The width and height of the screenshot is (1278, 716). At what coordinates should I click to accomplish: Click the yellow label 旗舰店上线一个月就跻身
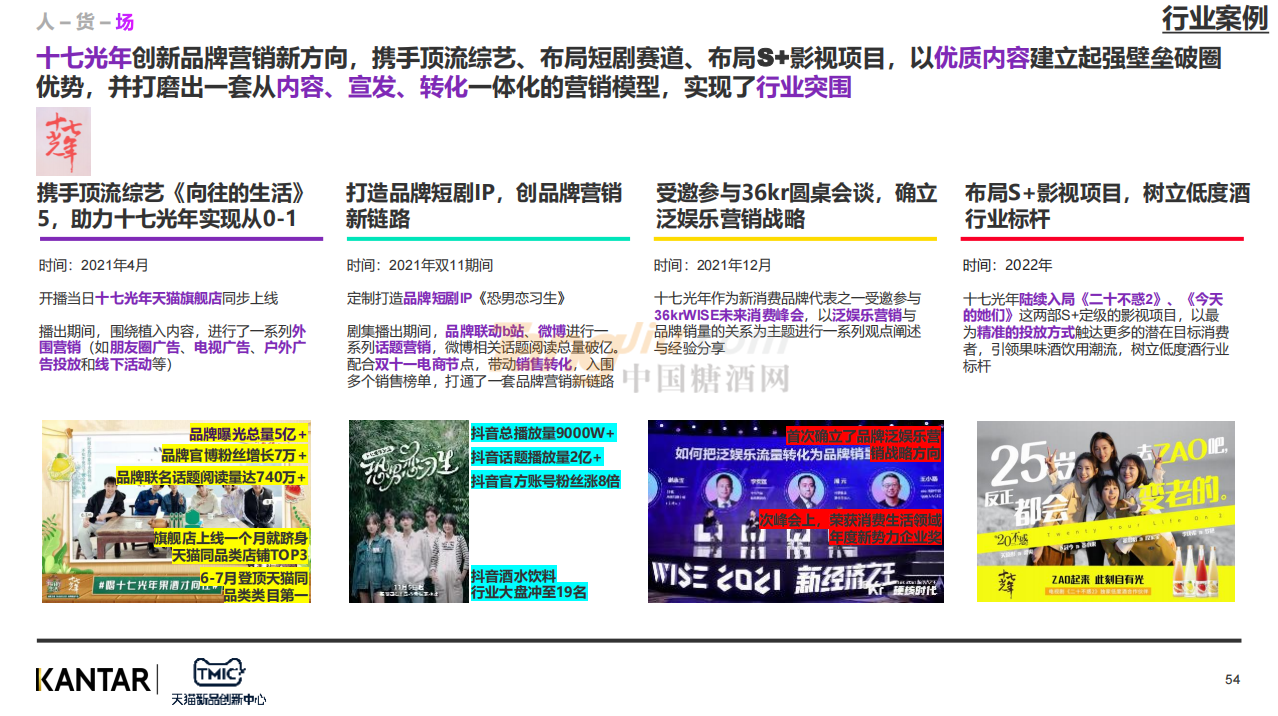(x=231, y=538)
